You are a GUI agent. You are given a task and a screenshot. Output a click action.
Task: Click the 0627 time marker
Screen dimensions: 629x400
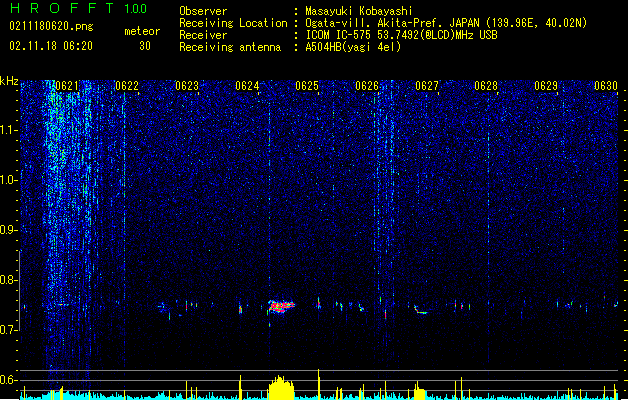427,86
